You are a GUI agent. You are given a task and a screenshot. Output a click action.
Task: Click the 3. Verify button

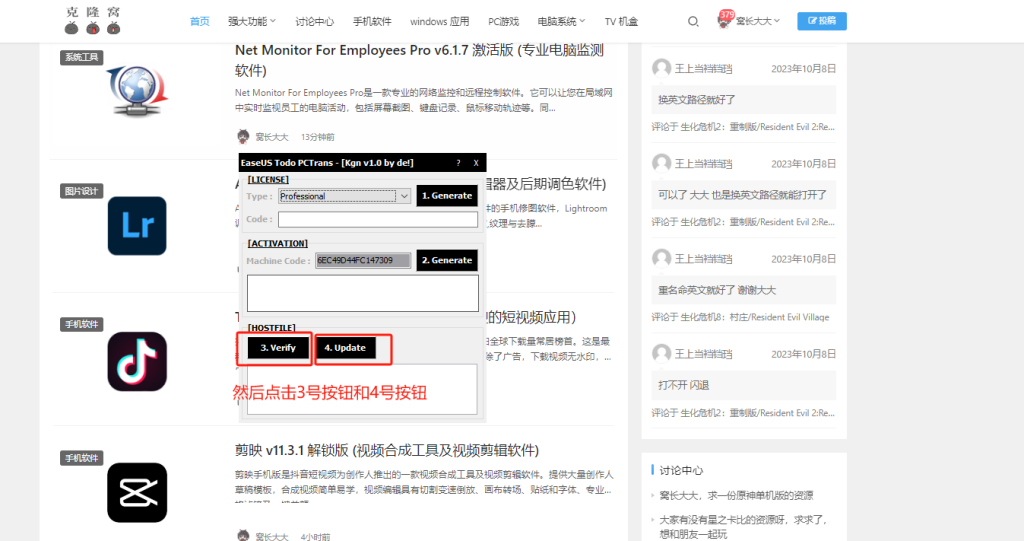(278, 348)
